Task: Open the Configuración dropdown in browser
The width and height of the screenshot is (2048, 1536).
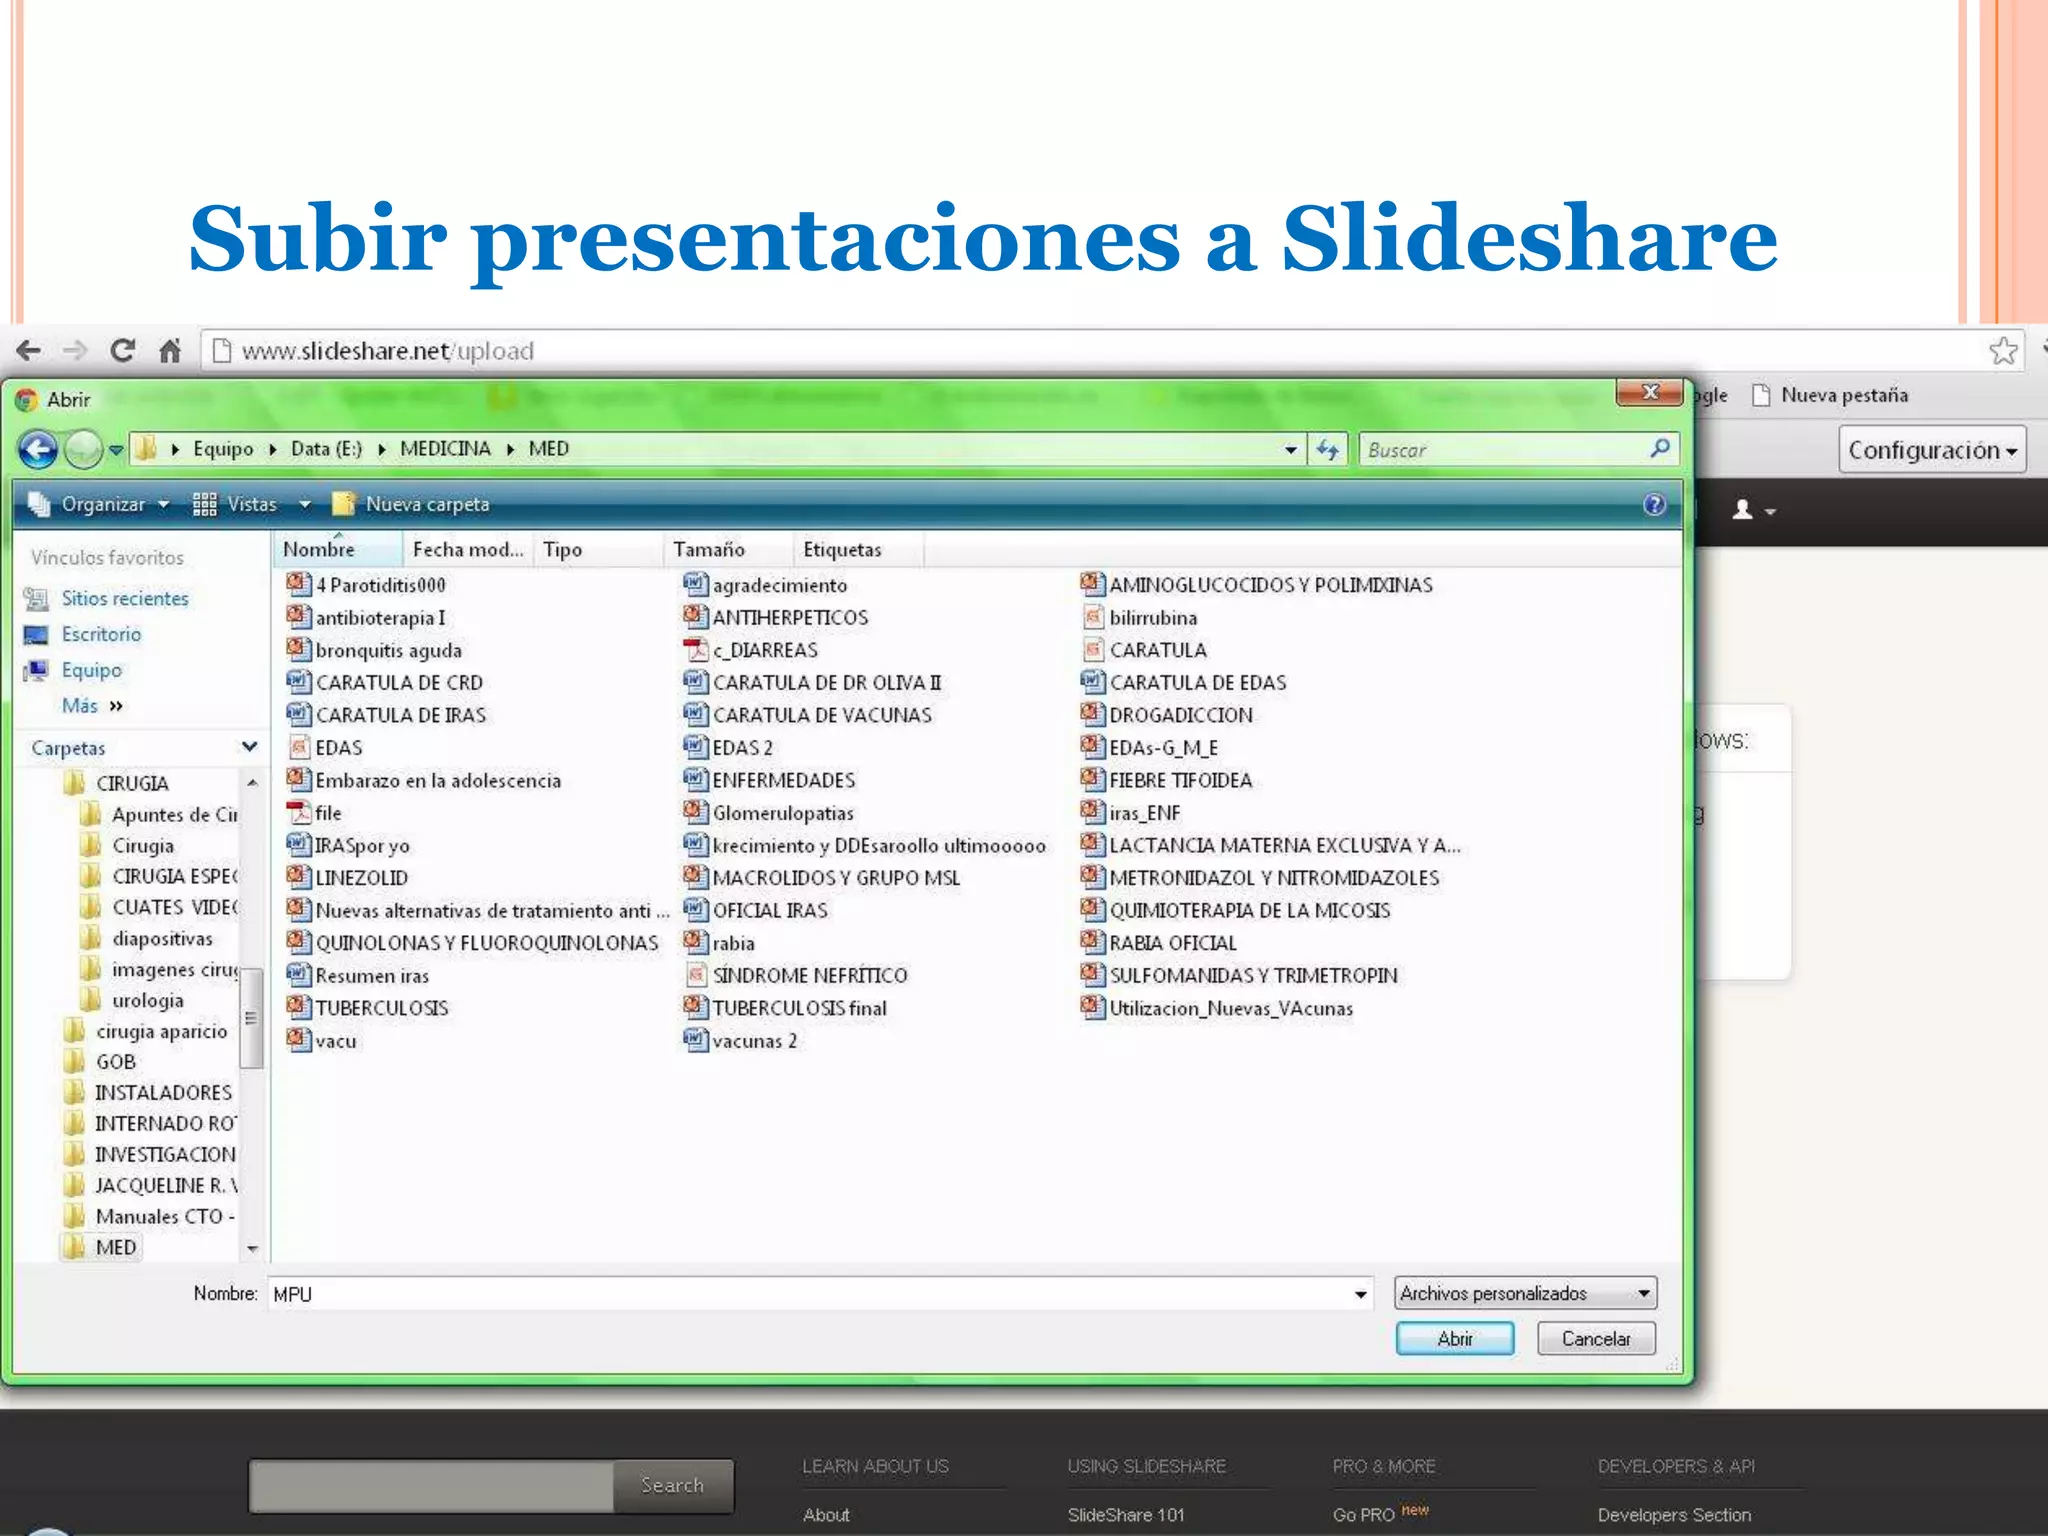Action: coord(1932,450)
